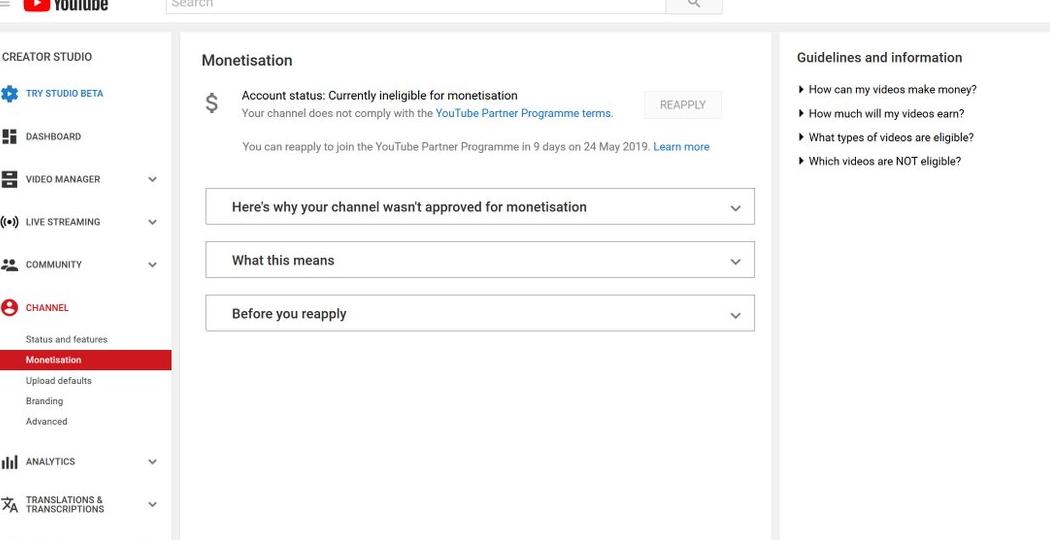This screenshot has height=540, width=1050.
Task: Click the COMMUNITY label
Action: [54, 265]
